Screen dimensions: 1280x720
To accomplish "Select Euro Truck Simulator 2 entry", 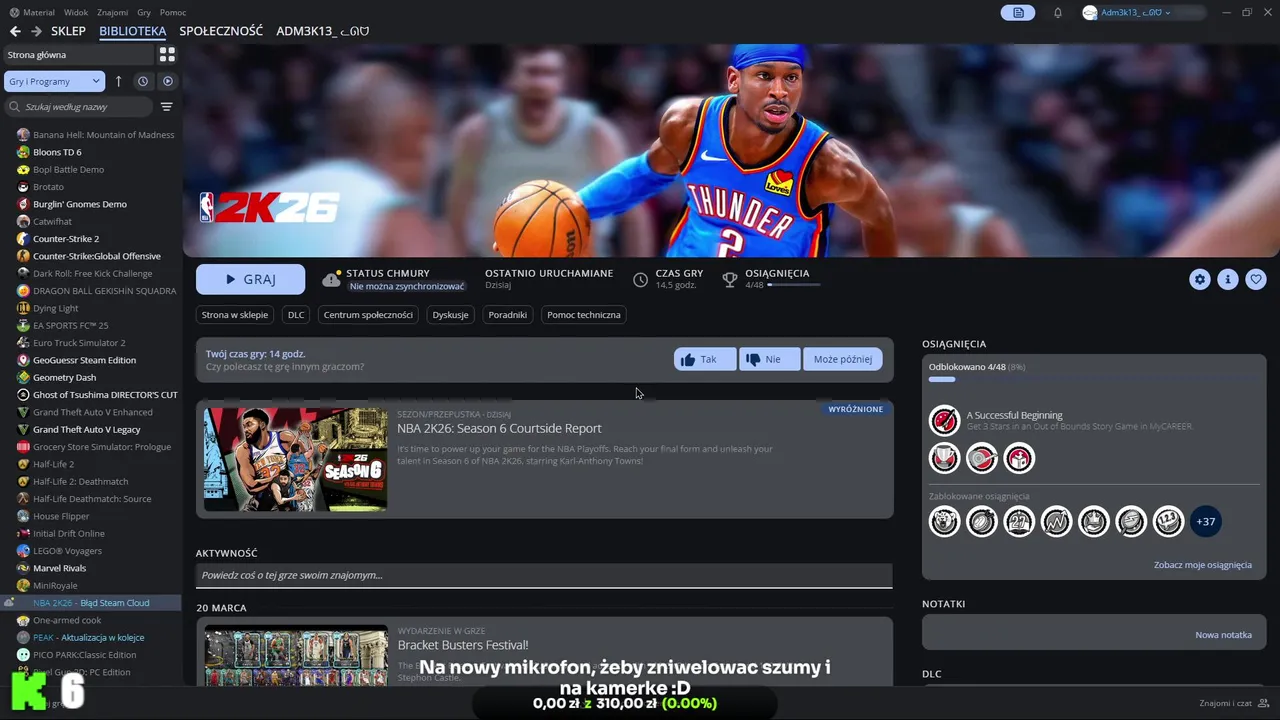I will pos(78,343).
